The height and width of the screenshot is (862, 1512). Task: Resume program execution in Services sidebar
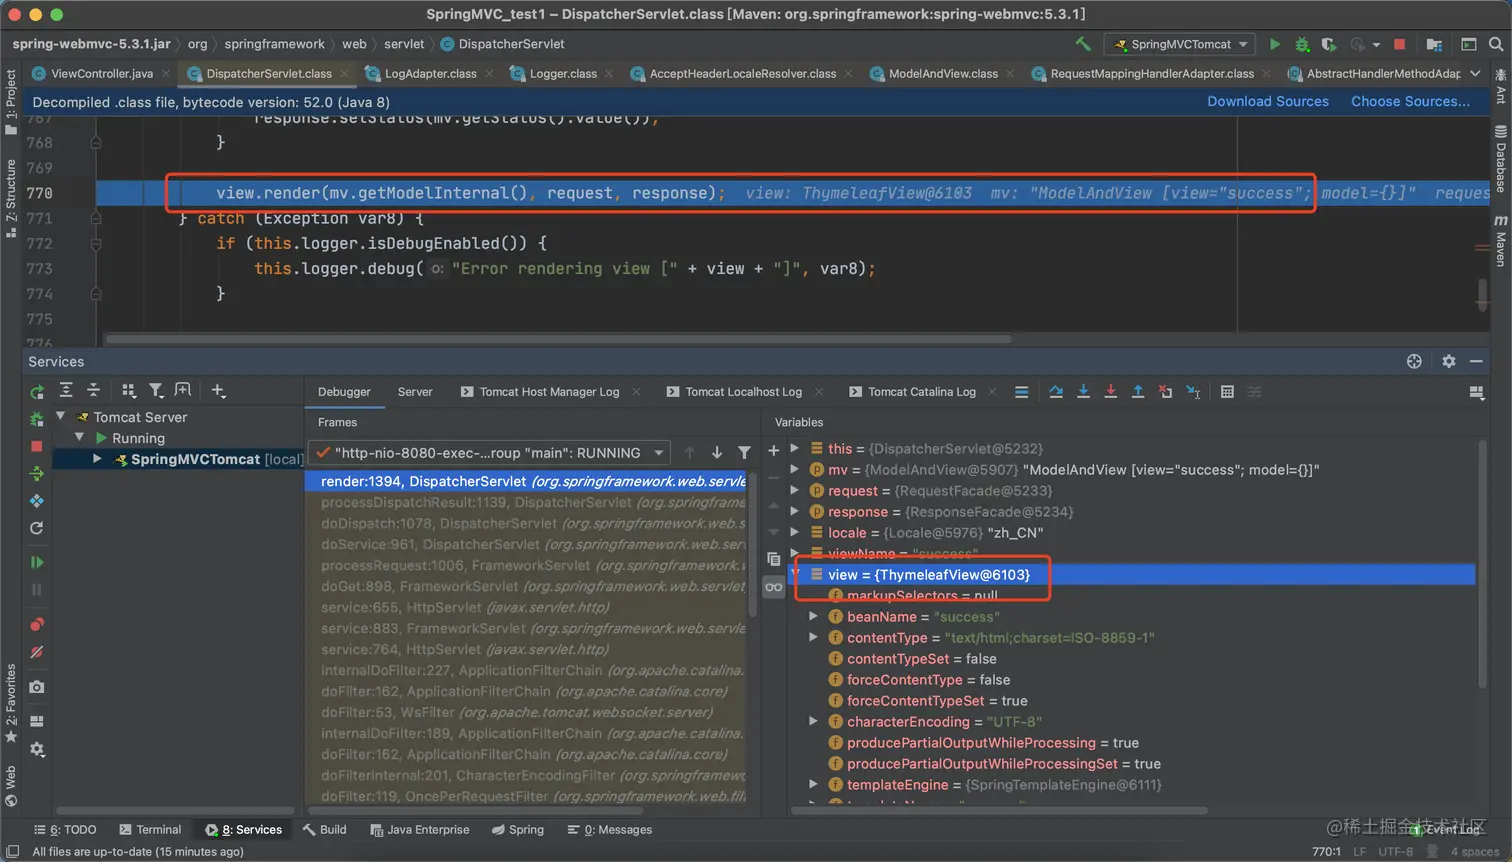[x=37, y=562]
